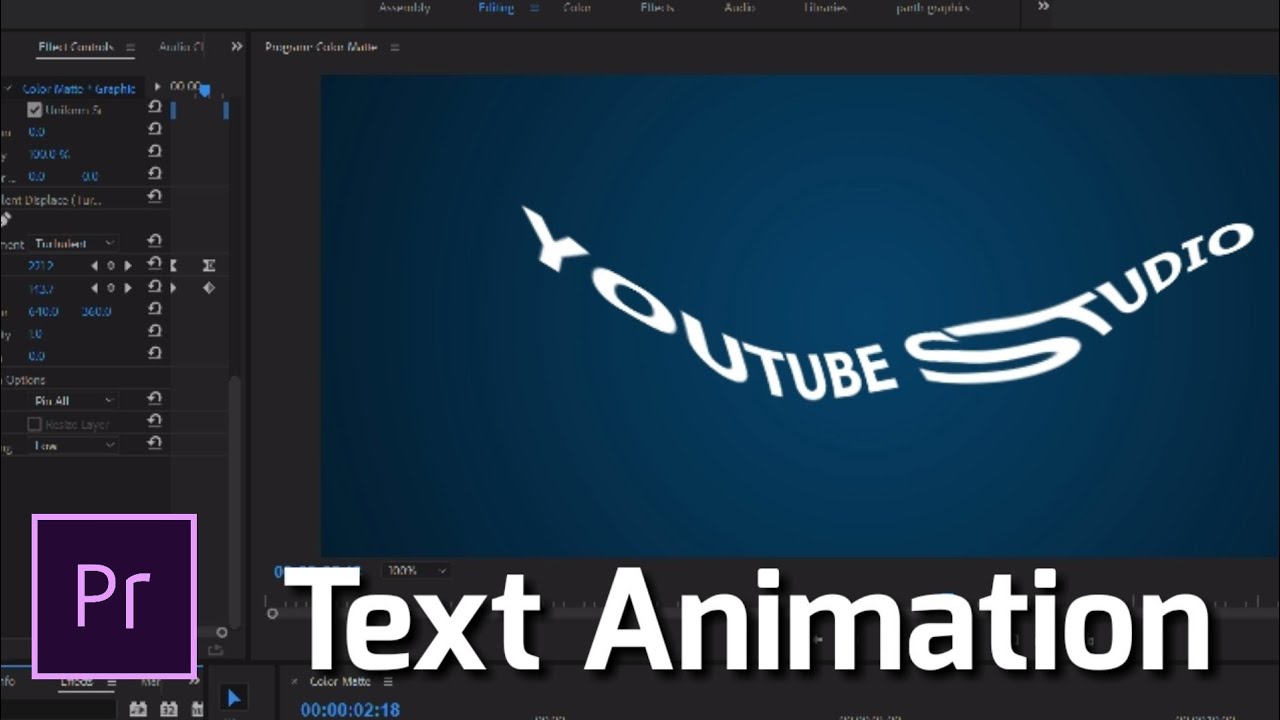Toggle the Effect Controls timeline view arrow
Image resolution: width=1280 pixels, height=720 pixels.
pyautogui.click(x=158, y=88)
